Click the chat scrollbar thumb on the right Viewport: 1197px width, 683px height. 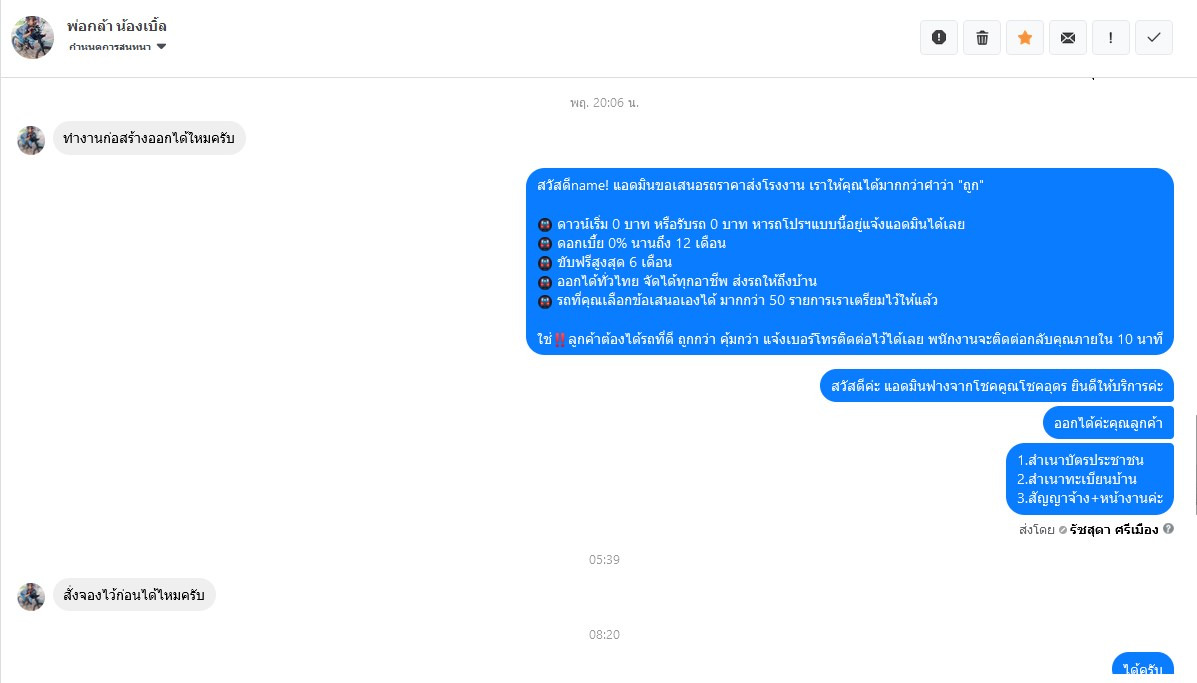pos(1194,466)
